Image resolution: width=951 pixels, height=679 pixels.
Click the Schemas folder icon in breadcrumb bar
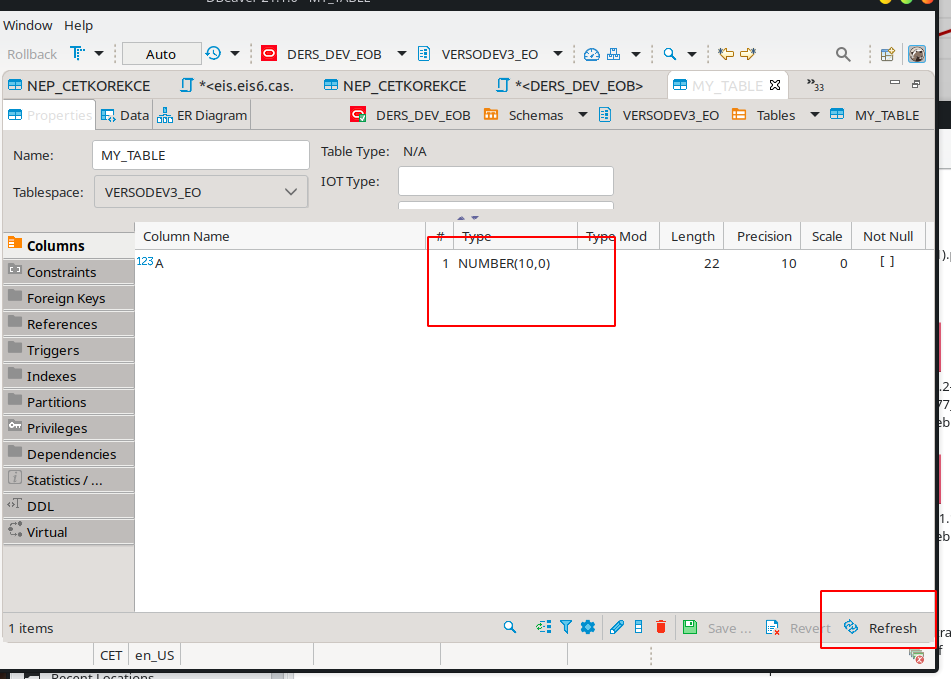tap(489, 115)
